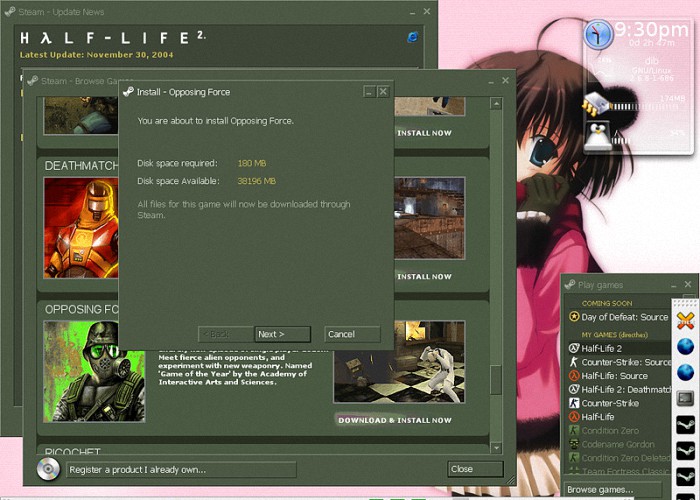Click the CD icon beside Register a product

coord(48,468)
